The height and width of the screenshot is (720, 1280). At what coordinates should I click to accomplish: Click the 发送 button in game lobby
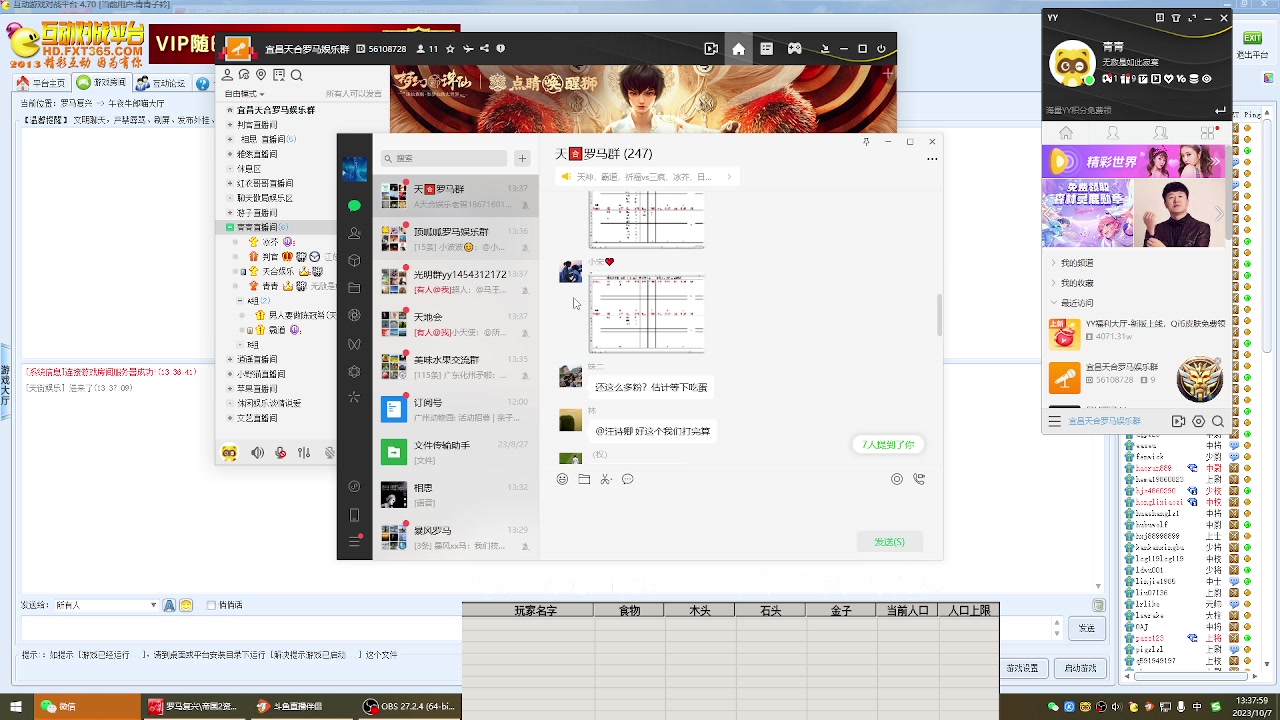pos(1087,628)
